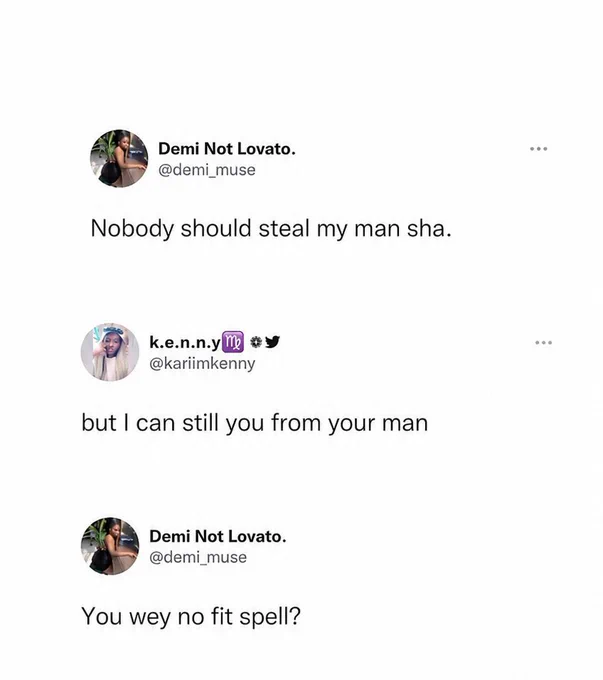Click the @demi_muse handle above "You wey no fit spell?"
This screenshot has height=680, width=603.
(x=198, y=557)
